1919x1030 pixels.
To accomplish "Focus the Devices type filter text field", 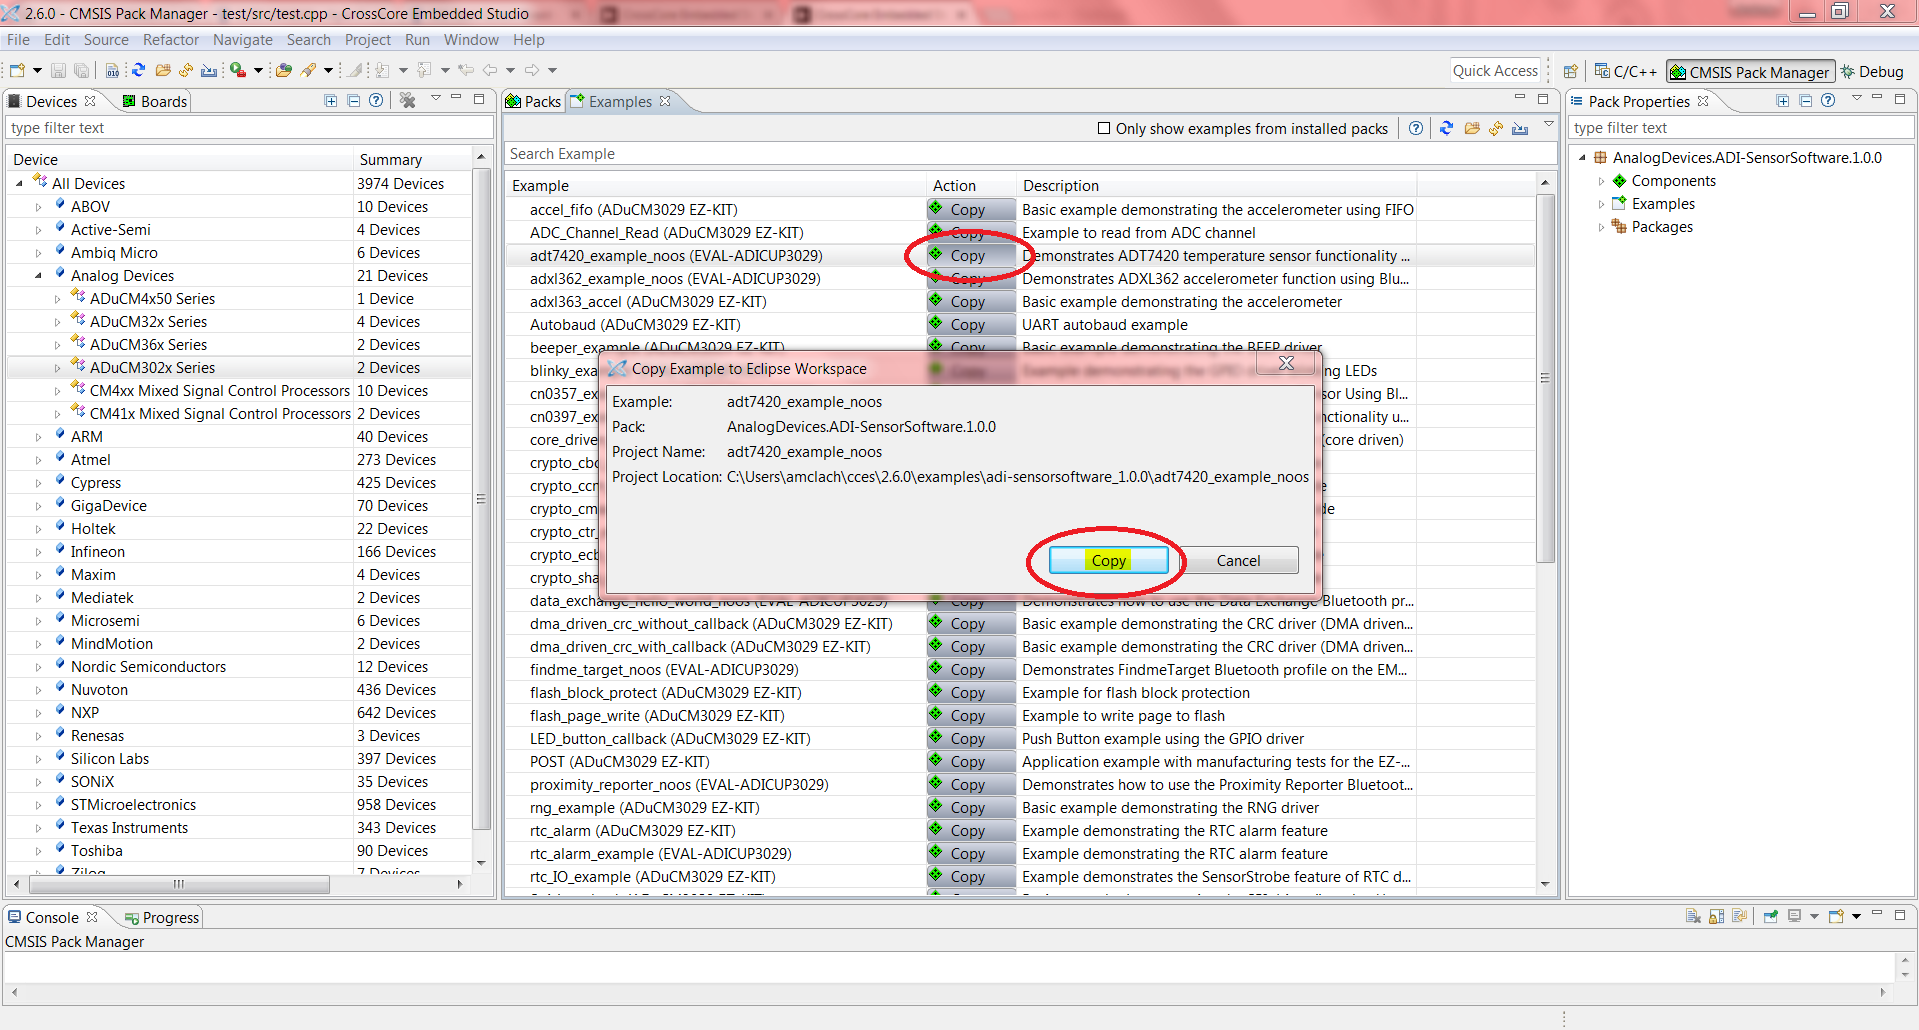I will tap(250, 128).
